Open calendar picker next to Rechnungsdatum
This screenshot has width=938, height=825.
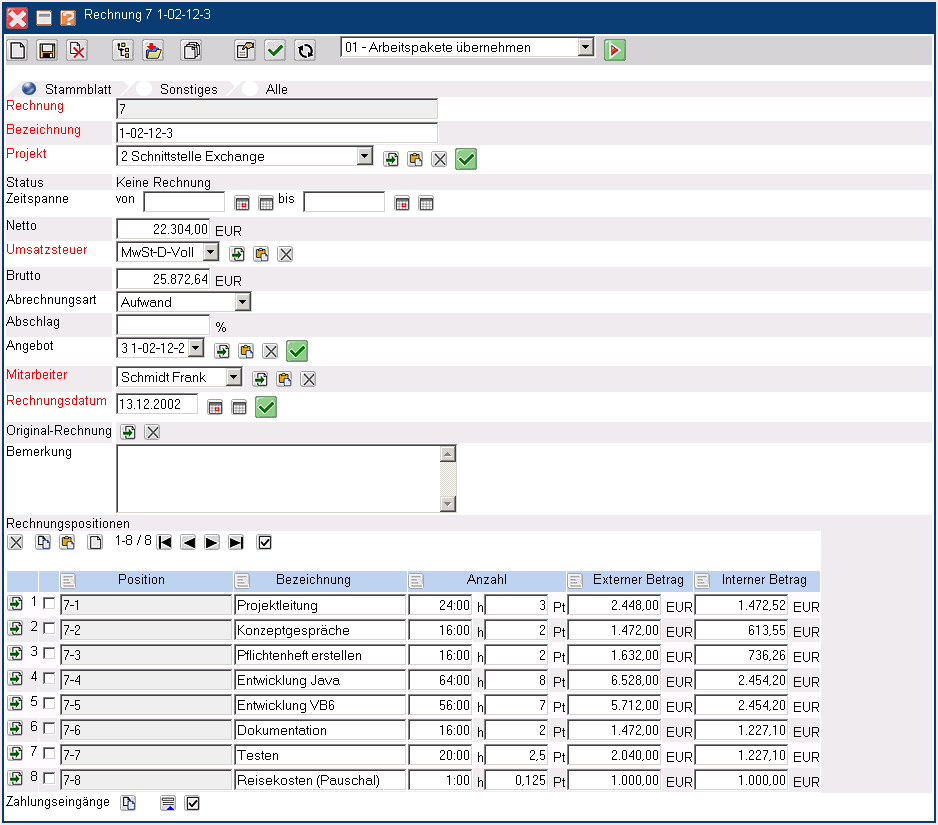point(215,407)
